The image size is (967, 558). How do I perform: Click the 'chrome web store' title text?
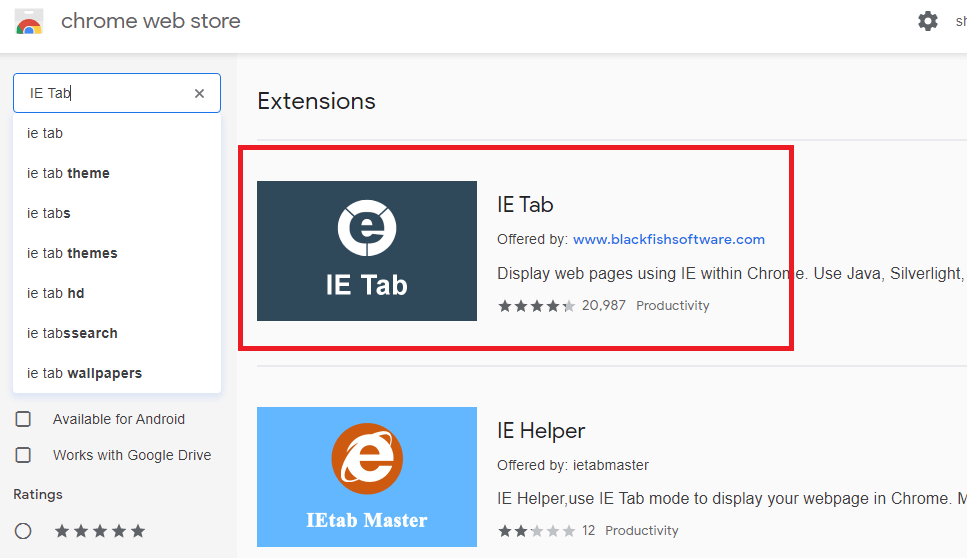tap(150, 21)
